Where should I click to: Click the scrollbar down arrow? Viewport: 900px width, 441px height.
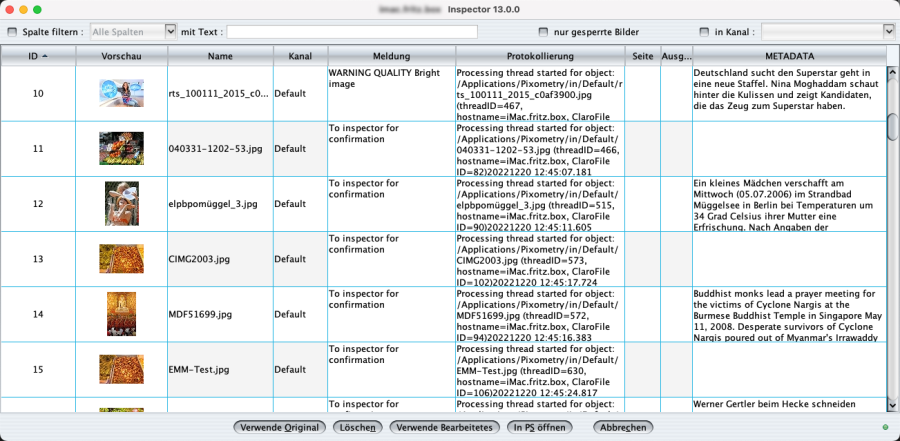tap(893, 407)
